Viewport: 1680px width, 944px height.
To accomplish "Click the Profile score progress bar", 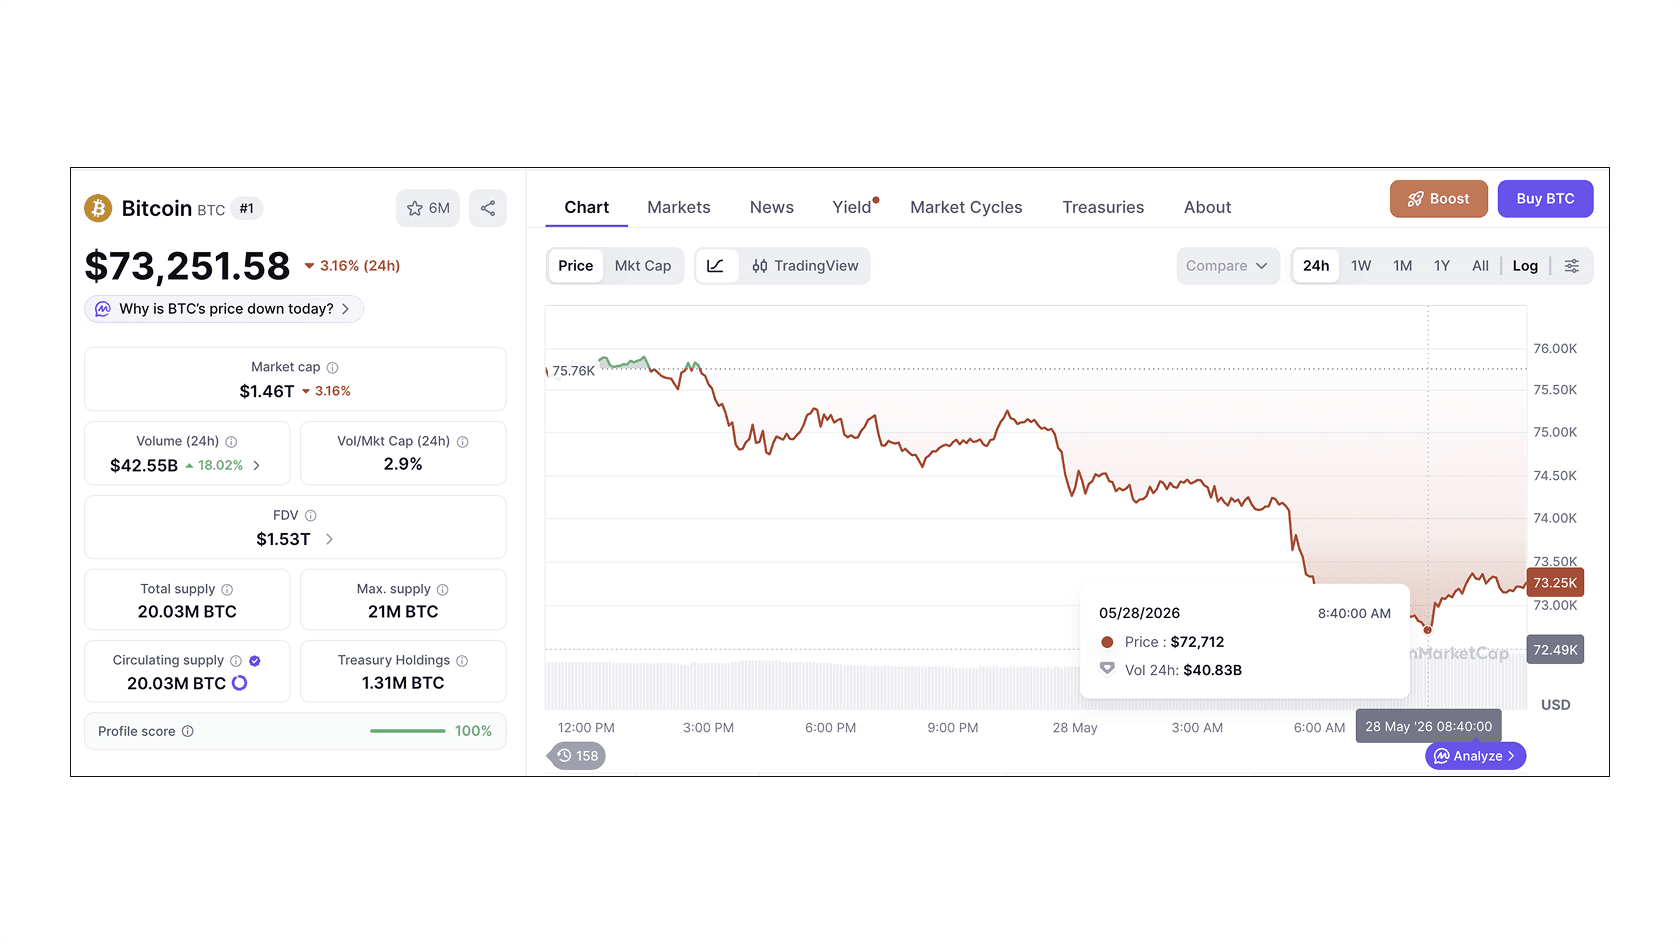I will (x=408, y=732).
